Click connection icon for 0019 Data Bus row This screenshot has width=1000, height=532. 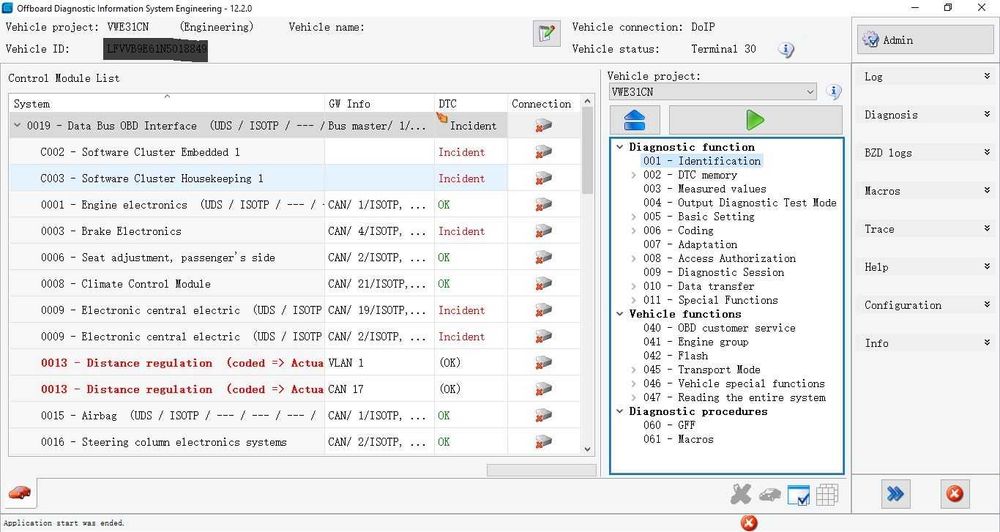pyautogui.click(x=543, y=126)
